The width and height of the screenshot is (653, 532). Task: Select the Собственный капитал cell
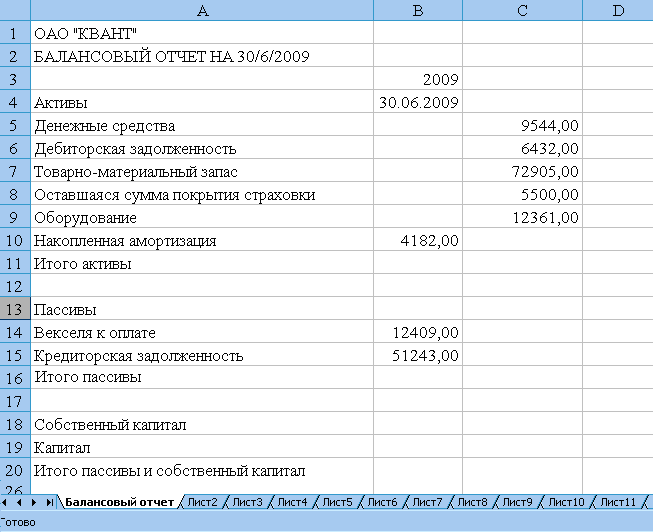(x=202, y=424)
